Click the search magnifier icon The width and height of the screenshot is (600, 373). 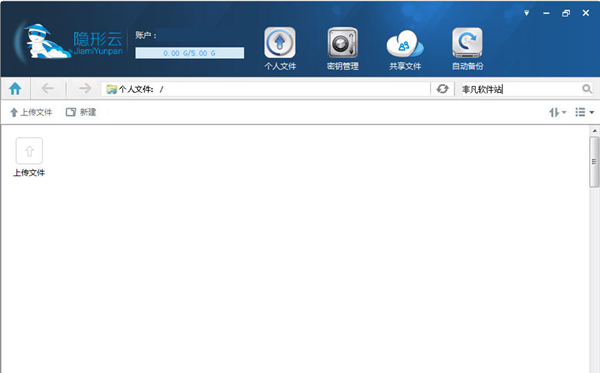click(x=587, y=89)
